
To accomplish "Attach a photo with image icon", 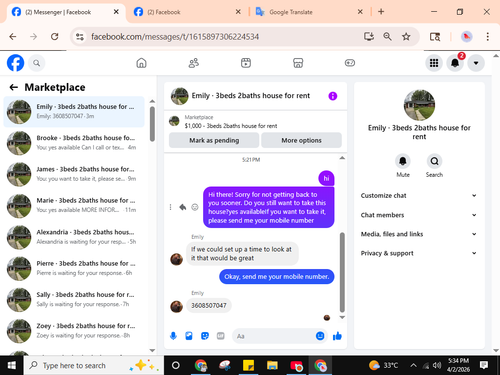I will (x=189, y=336).
